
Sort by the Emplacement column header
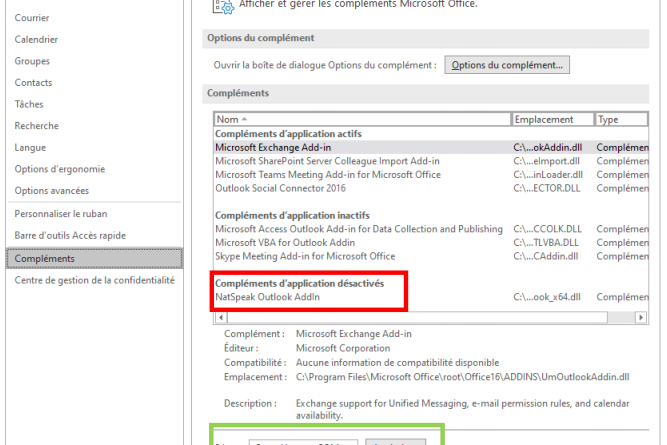pyautogui.click(x=553, y=120)
